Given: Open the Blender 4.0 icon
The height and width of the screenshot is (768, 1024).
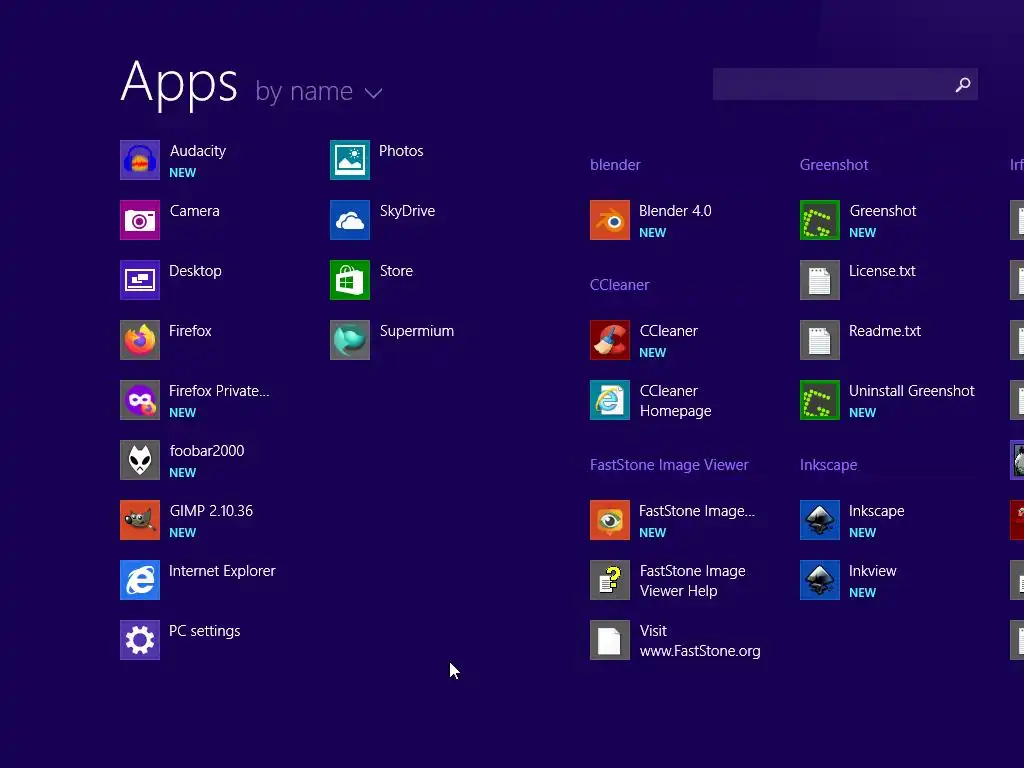Looking at the screenshot, I should point(610,220).
